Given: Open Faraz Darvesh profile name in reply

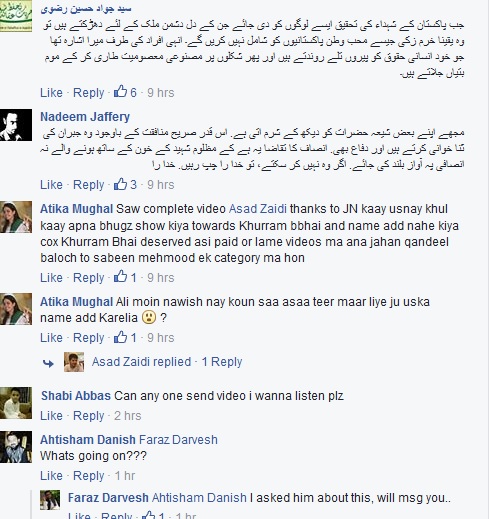Looking at the screenshot, I should point(108,498).
